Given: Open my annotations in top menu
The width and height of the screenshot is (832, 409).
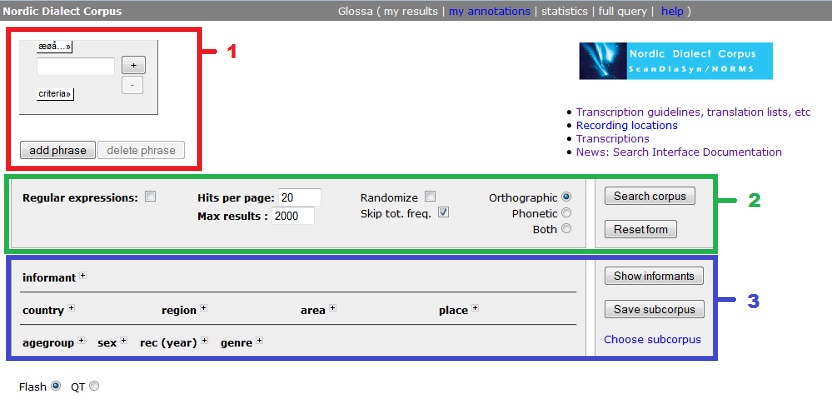Looking at the screenshot, I should click(x=490, y=11).
